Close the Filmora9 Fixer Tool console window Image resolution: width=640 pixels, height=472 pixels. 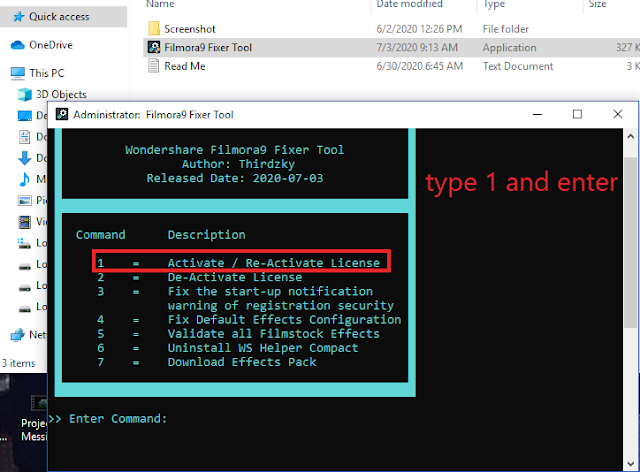click(618, 114)
